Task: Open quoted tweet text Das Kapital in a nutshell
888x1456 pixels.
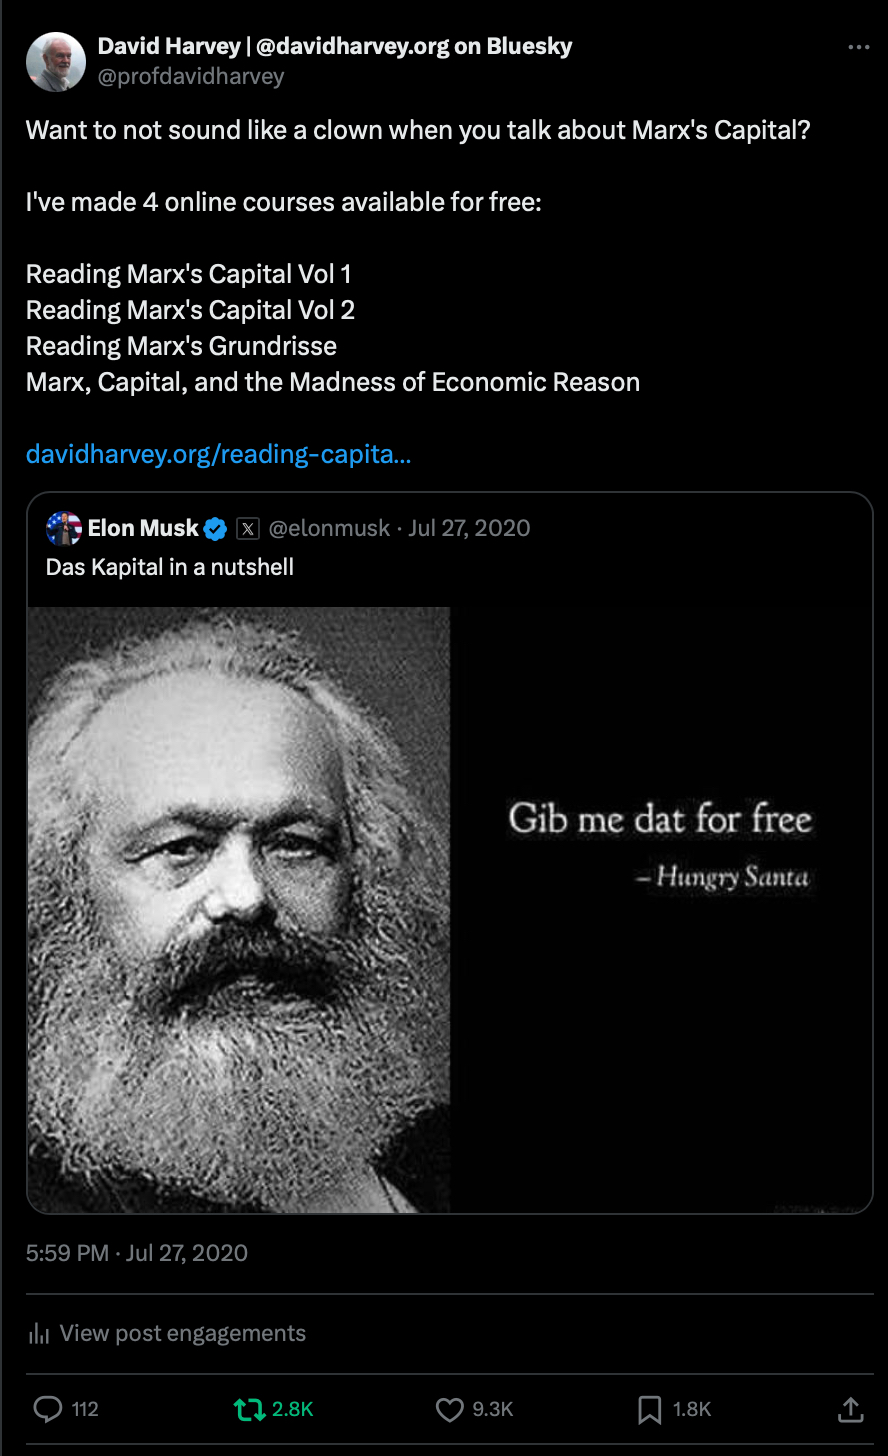Action: 170,567
